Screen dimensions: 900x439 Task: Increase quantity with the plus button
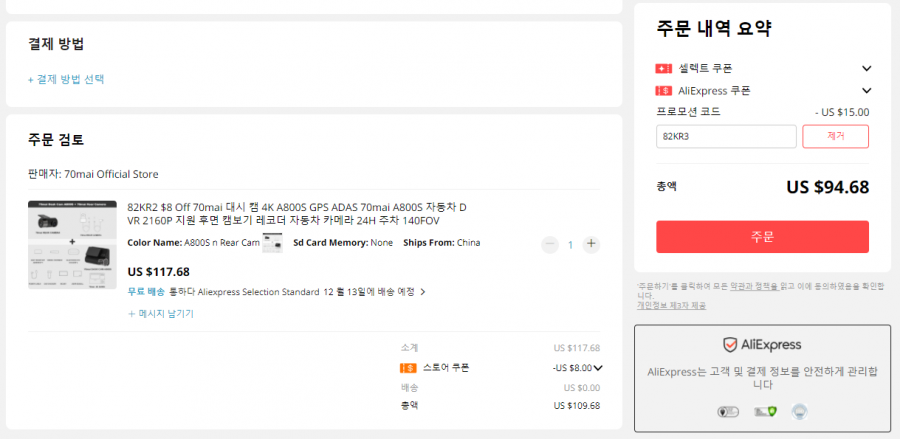tap(591, 244)
